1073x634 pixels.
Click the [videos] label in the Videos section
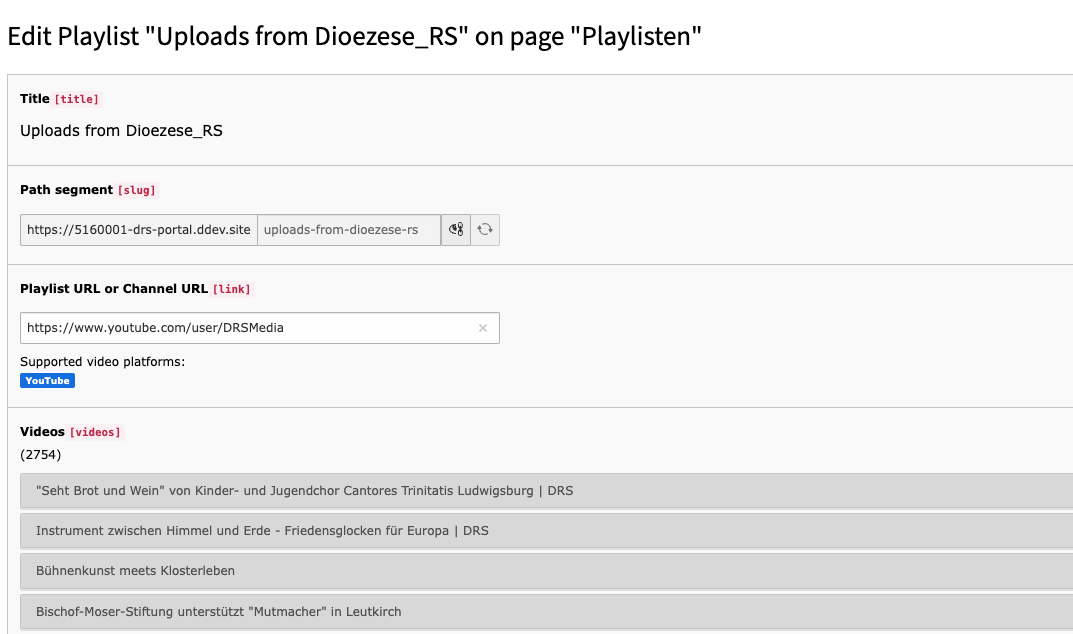(96, 432)
